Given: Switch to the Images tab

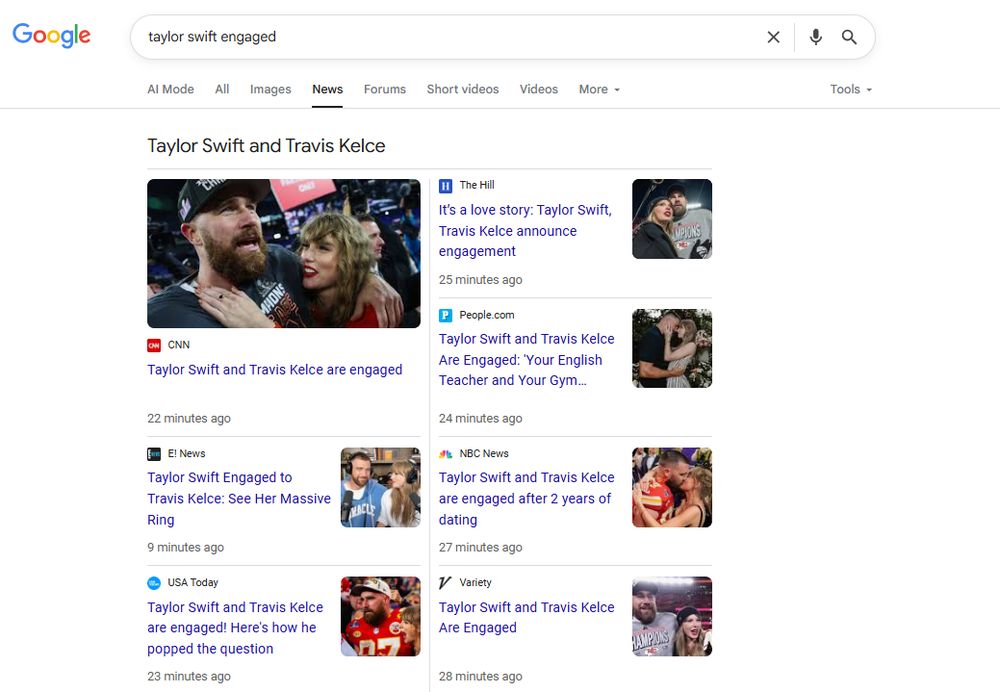Looking at the screenshot, I should coord(270,89).
